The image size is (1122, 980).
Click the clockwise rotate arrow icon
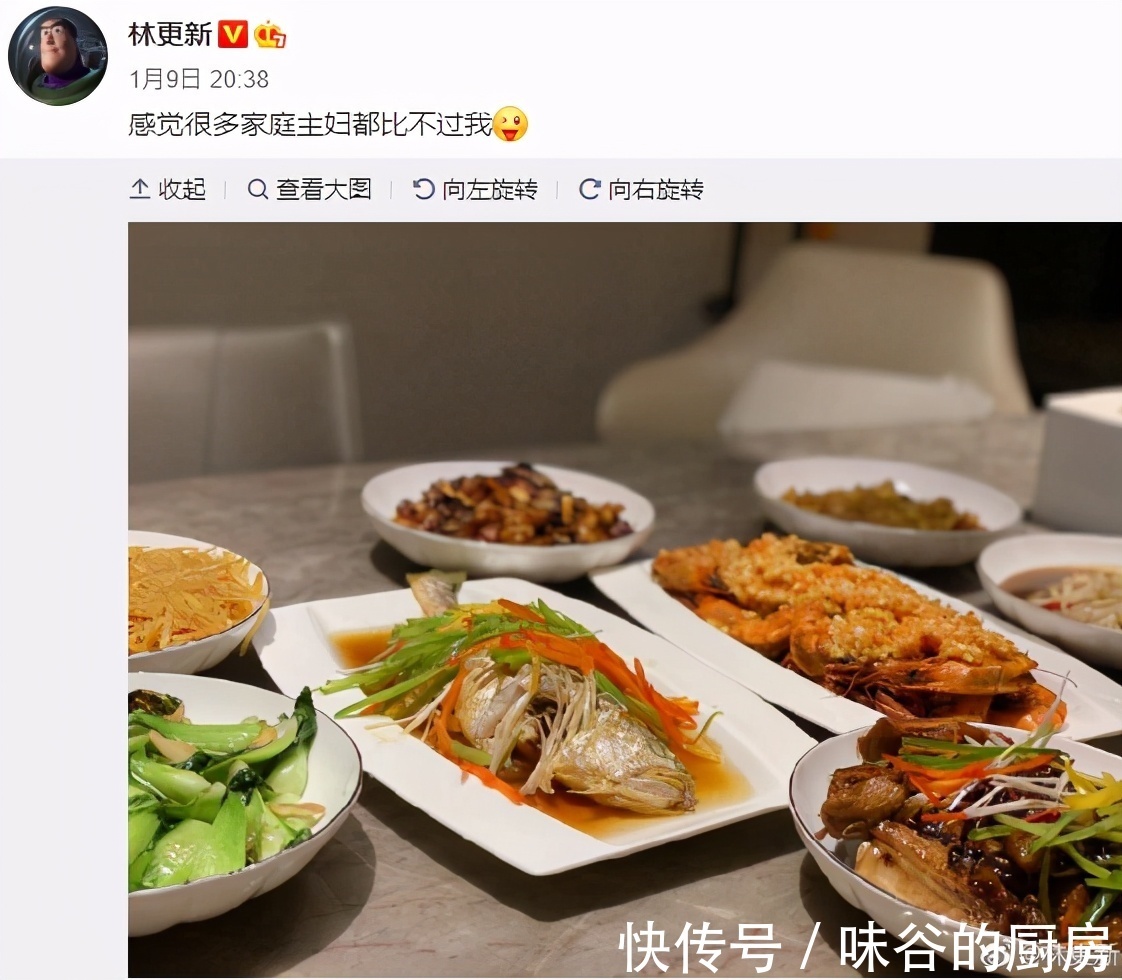pos(590,190)
